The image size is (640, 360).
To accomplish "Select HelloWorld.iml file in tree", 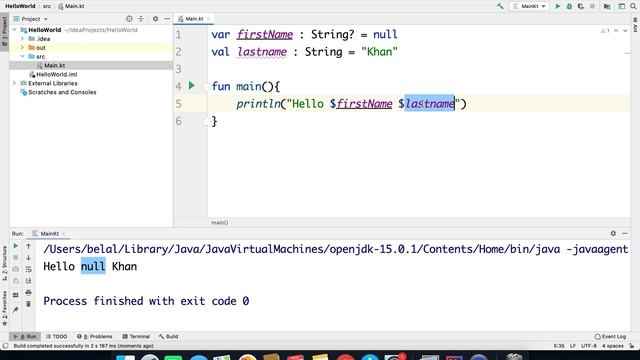I will [x=56, y=74].
